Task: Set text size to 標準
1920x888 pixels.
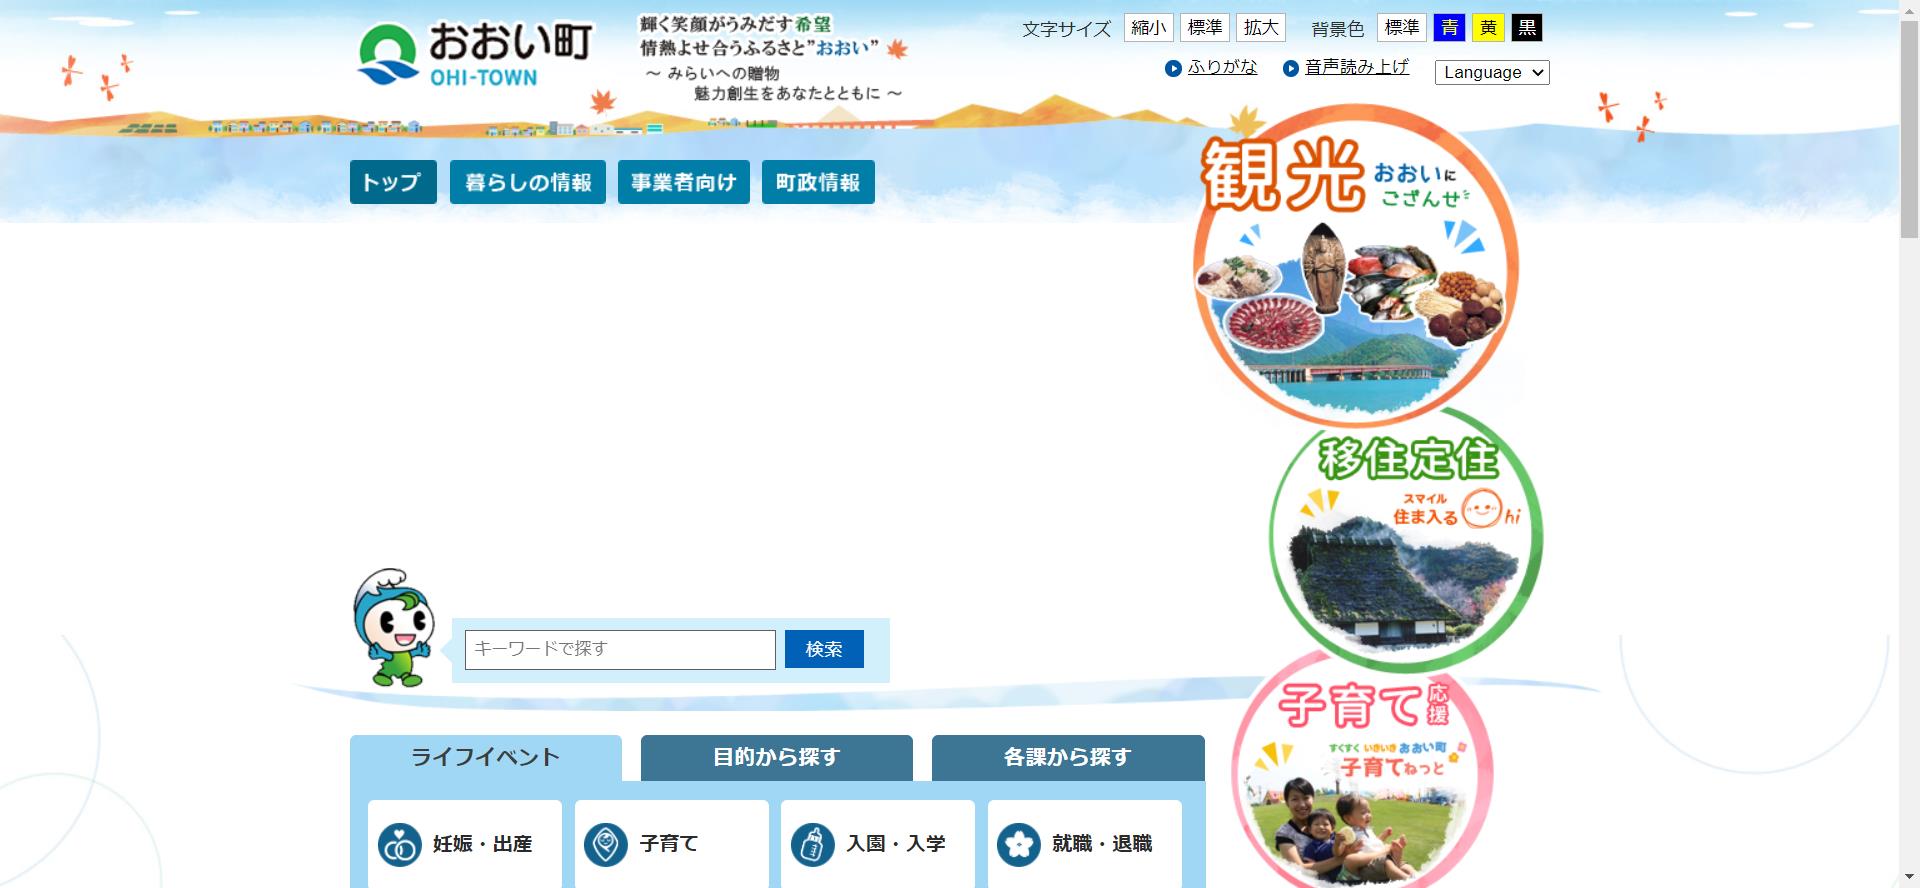Action: point(1204,28)
